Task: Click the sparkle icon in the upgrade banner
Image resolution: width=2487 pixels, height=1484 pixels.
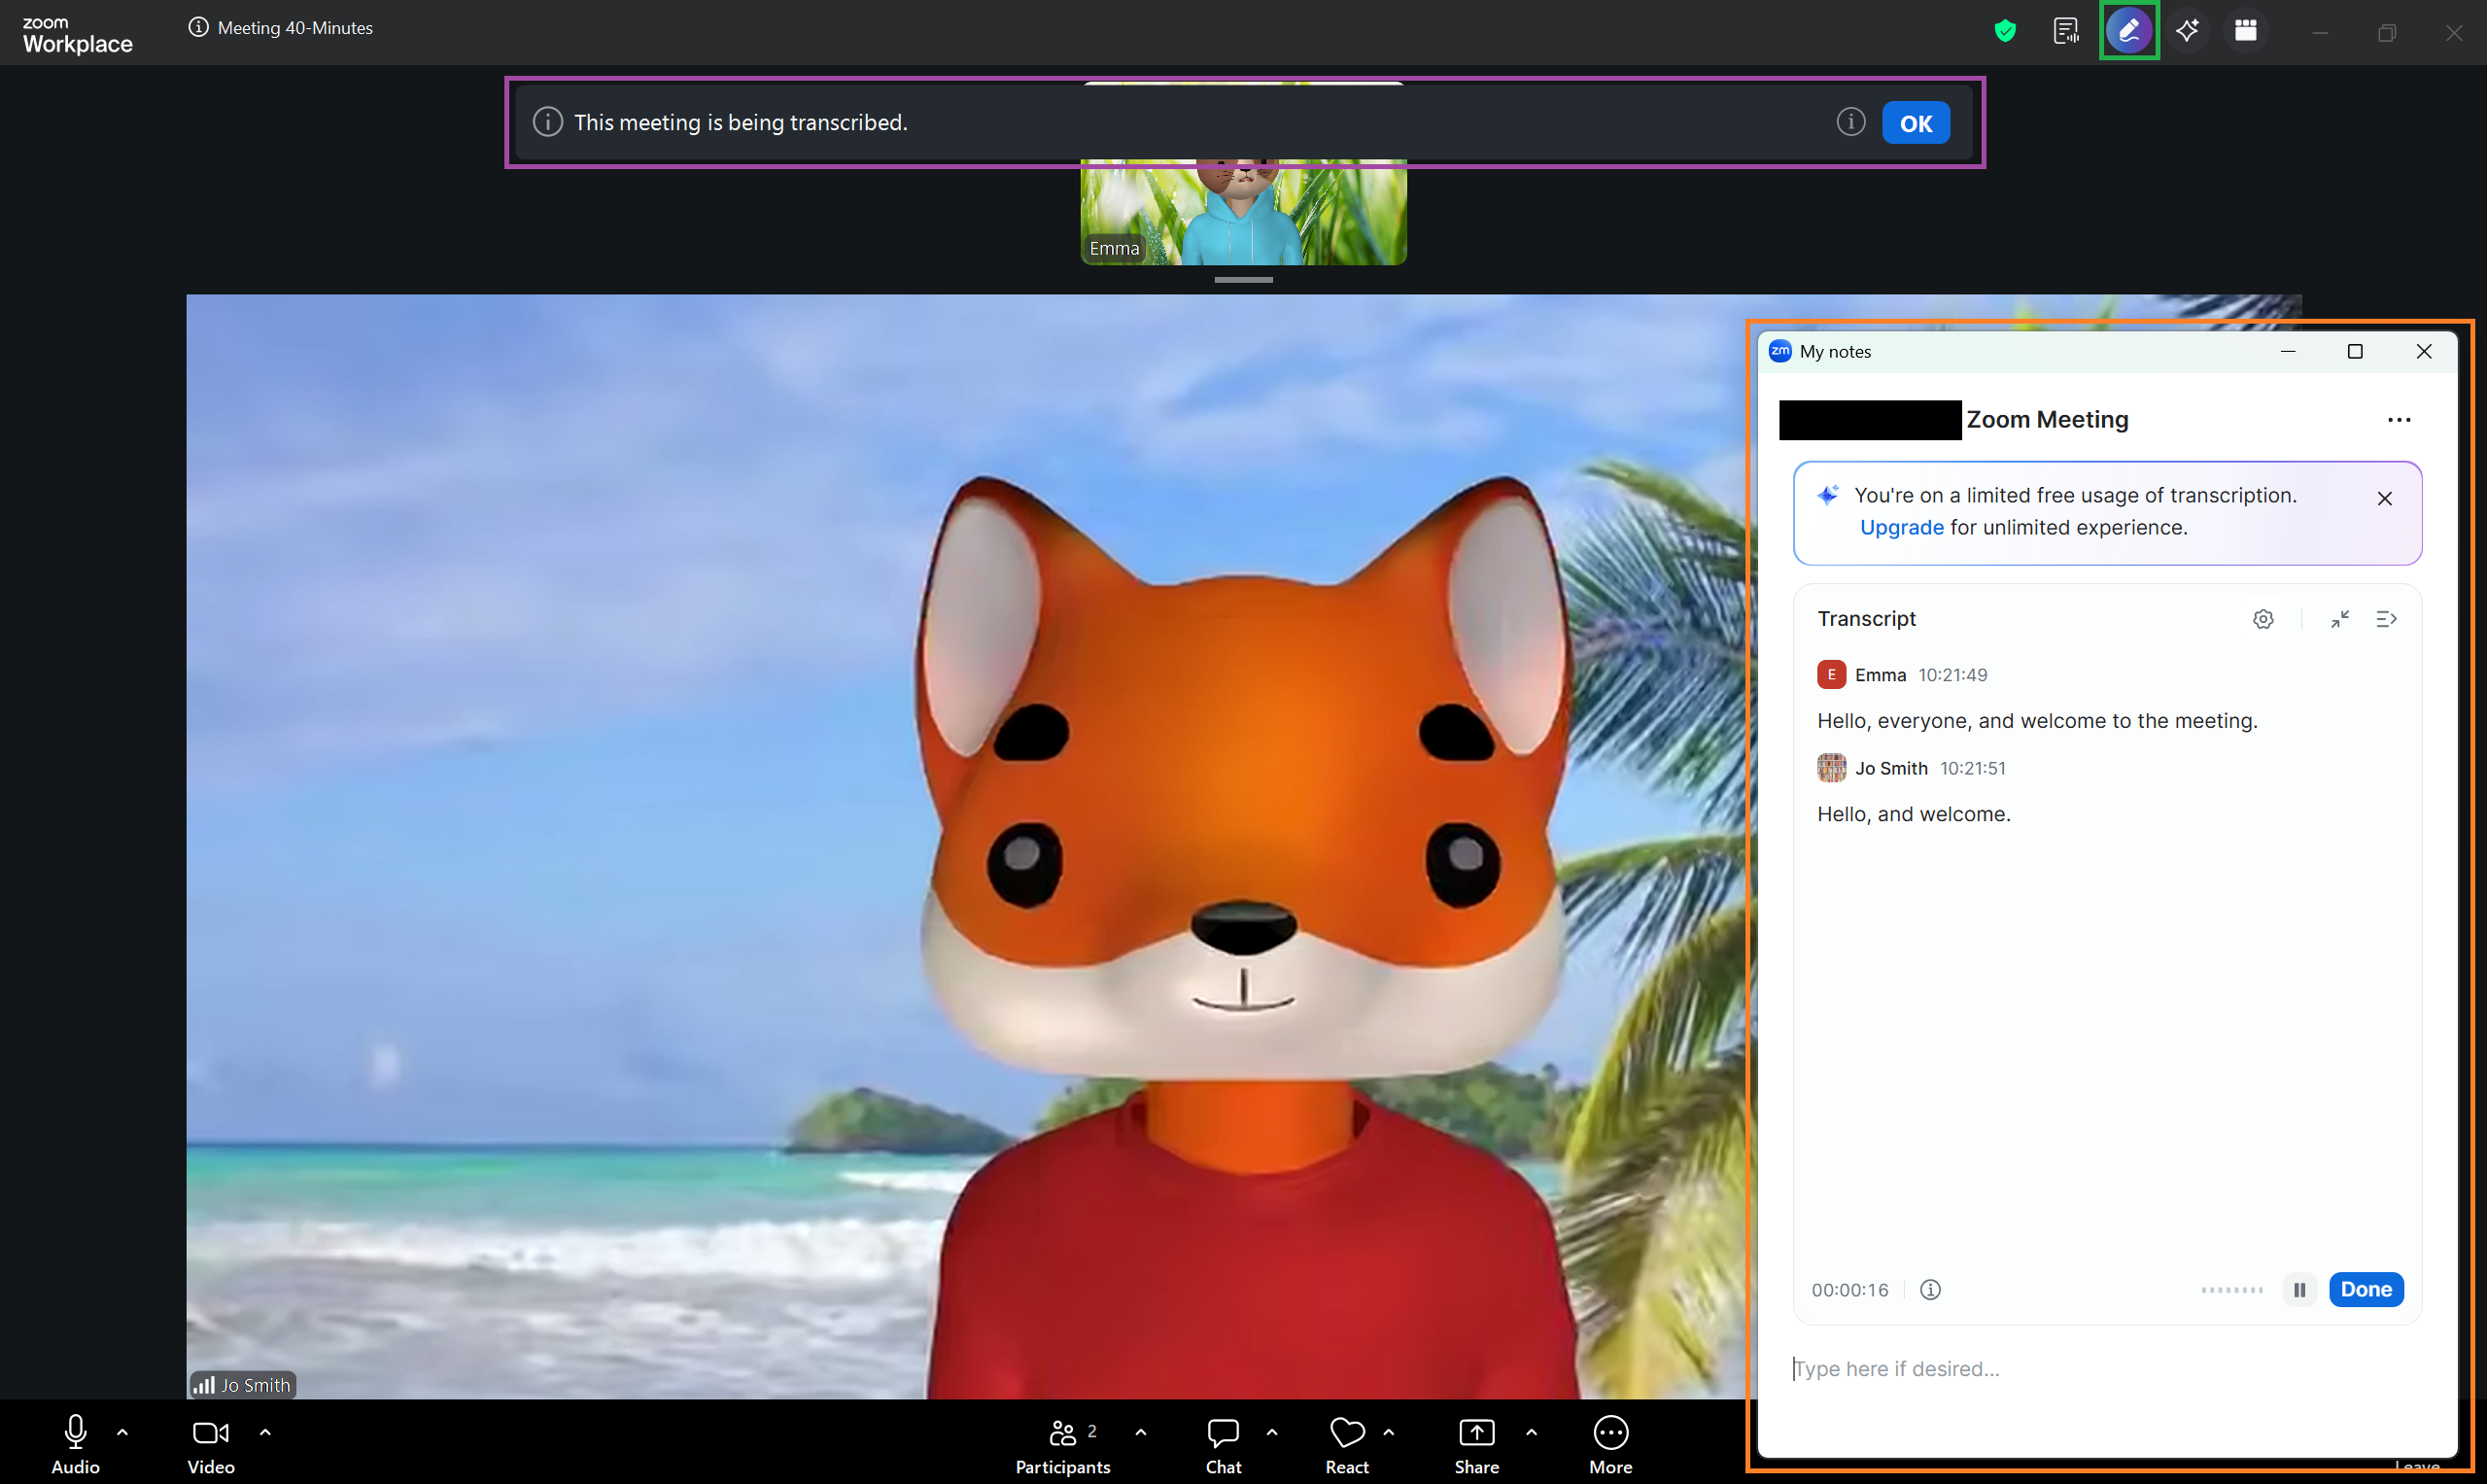Action: tap(1828, 495)
